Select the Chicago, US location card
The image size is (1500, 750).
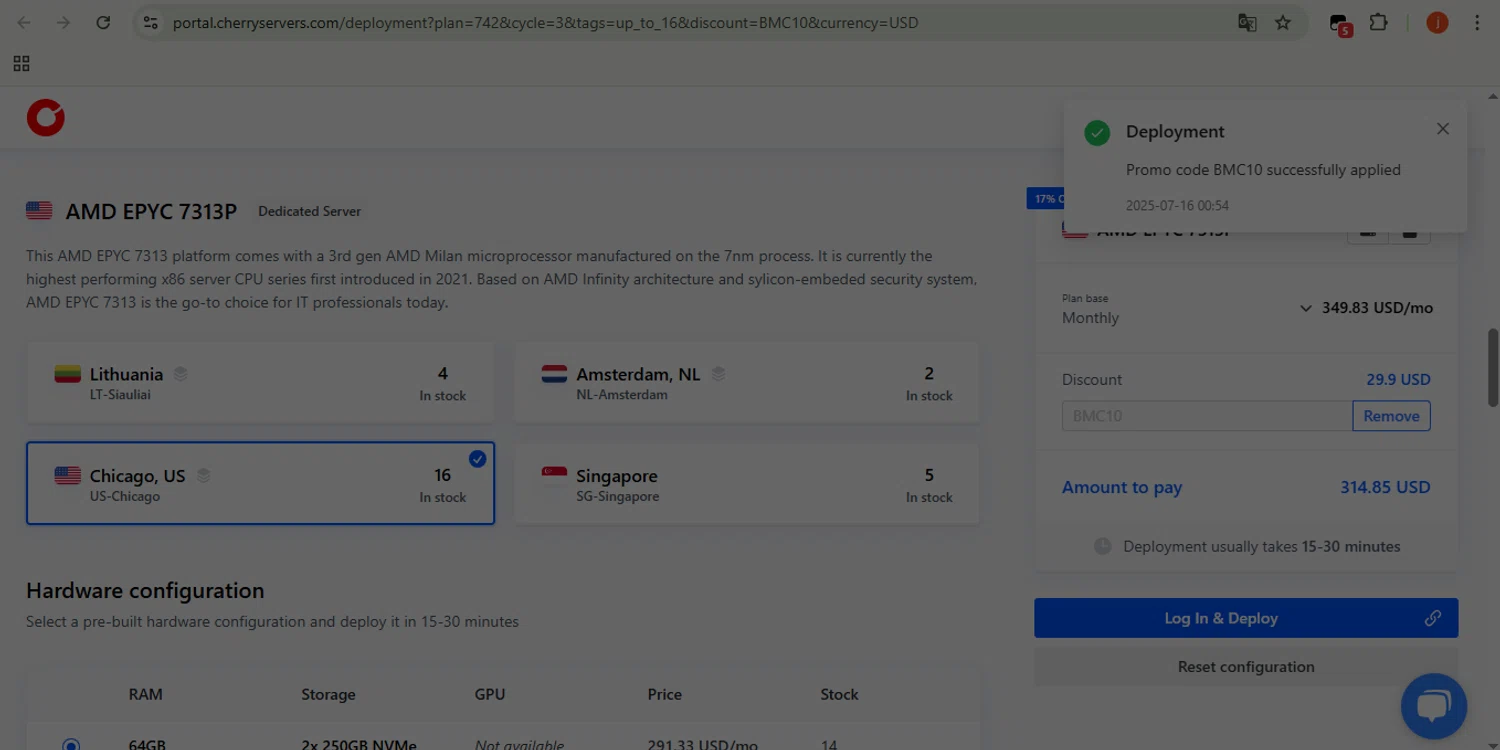[x=260, y=483]
